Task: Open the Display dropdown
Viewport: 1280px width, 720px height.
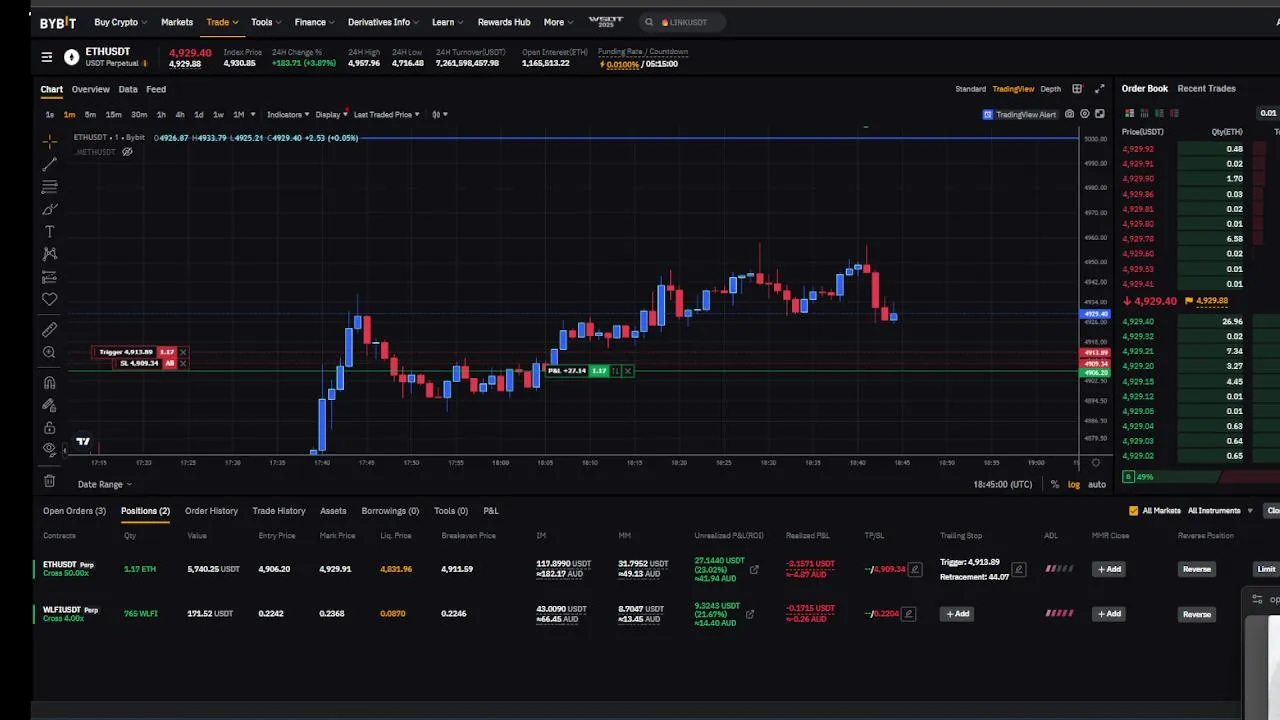Action: tap(331, 114)
